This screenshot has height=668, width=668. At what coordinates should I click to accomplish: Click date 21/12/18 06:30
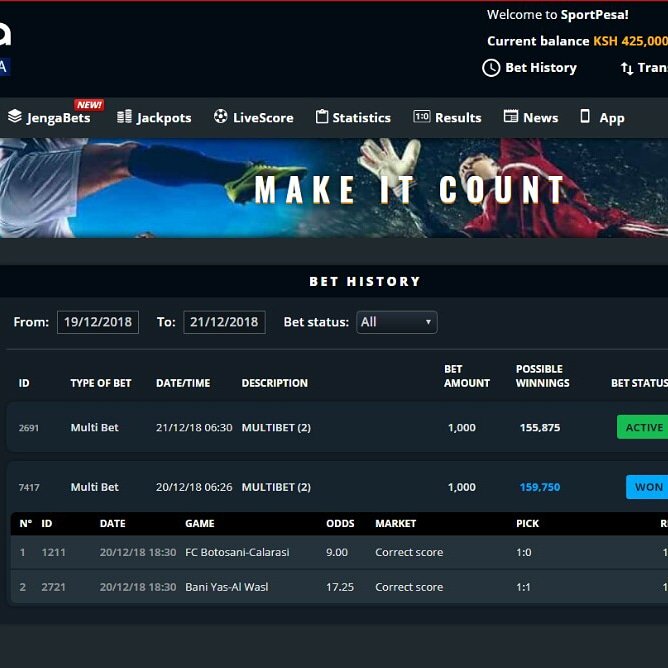(194, 427)
